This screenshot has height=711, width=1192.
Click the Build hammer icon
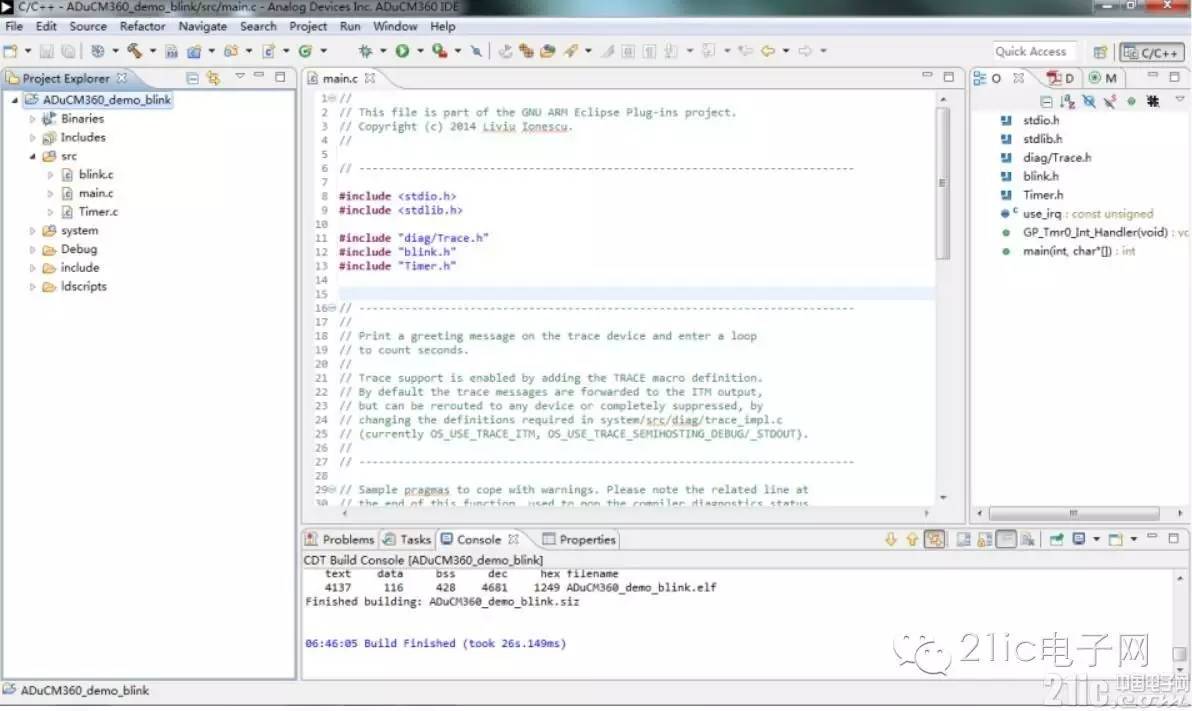pos(135,51)
